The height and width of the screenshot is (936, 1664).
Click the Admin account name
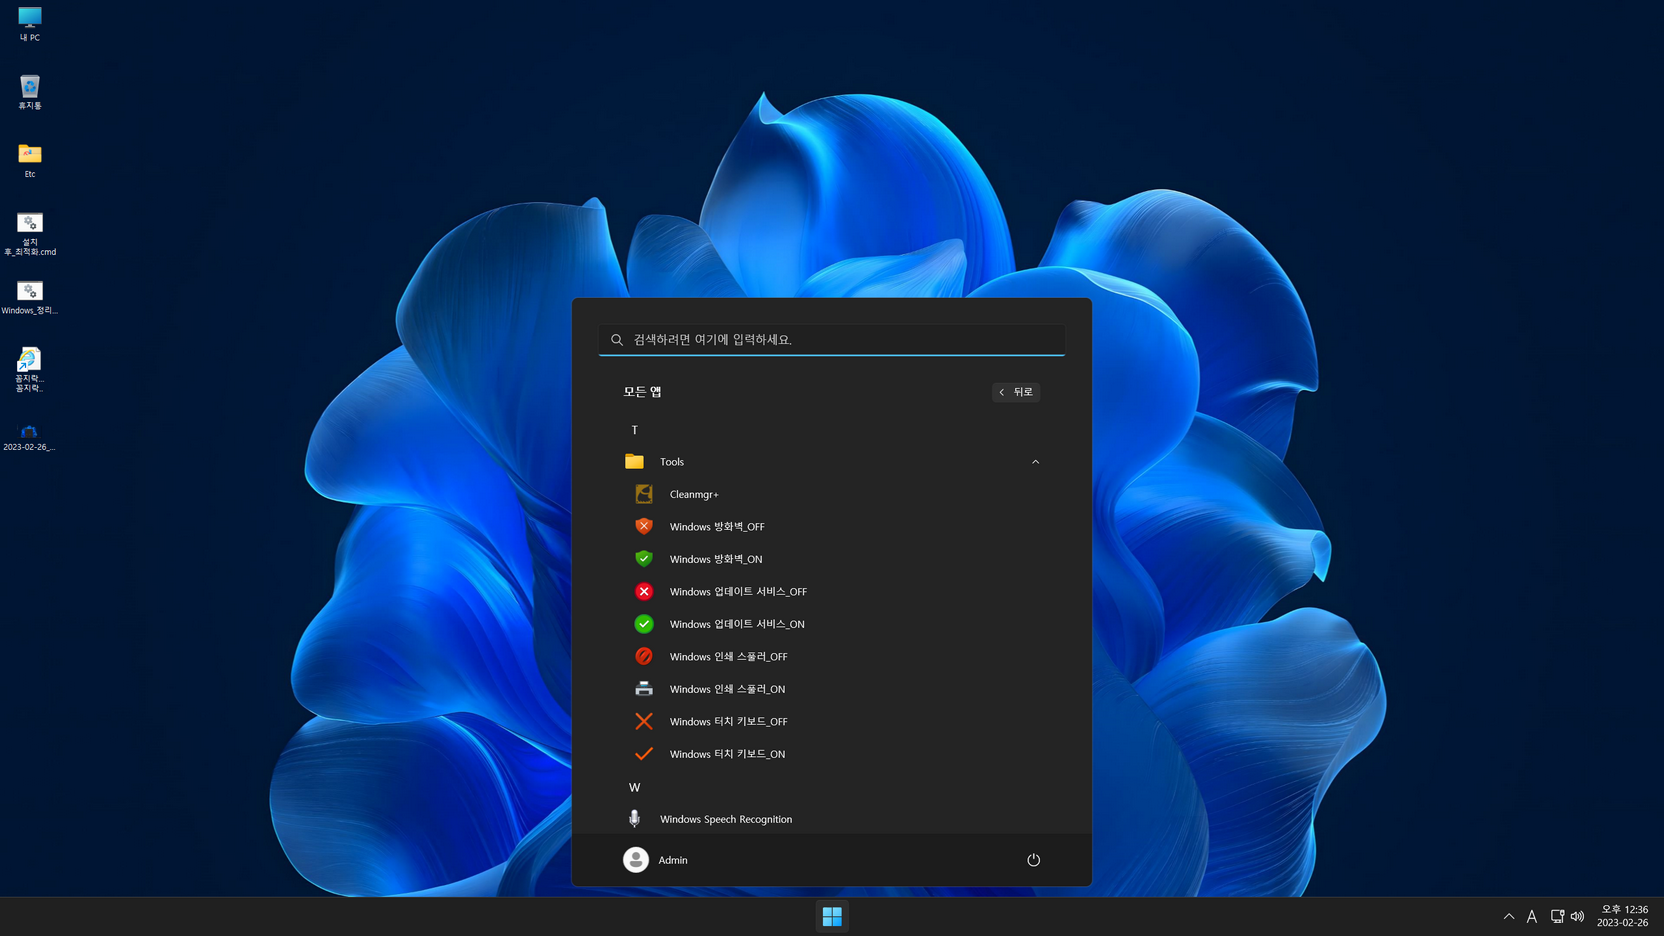tap(673, 860)
